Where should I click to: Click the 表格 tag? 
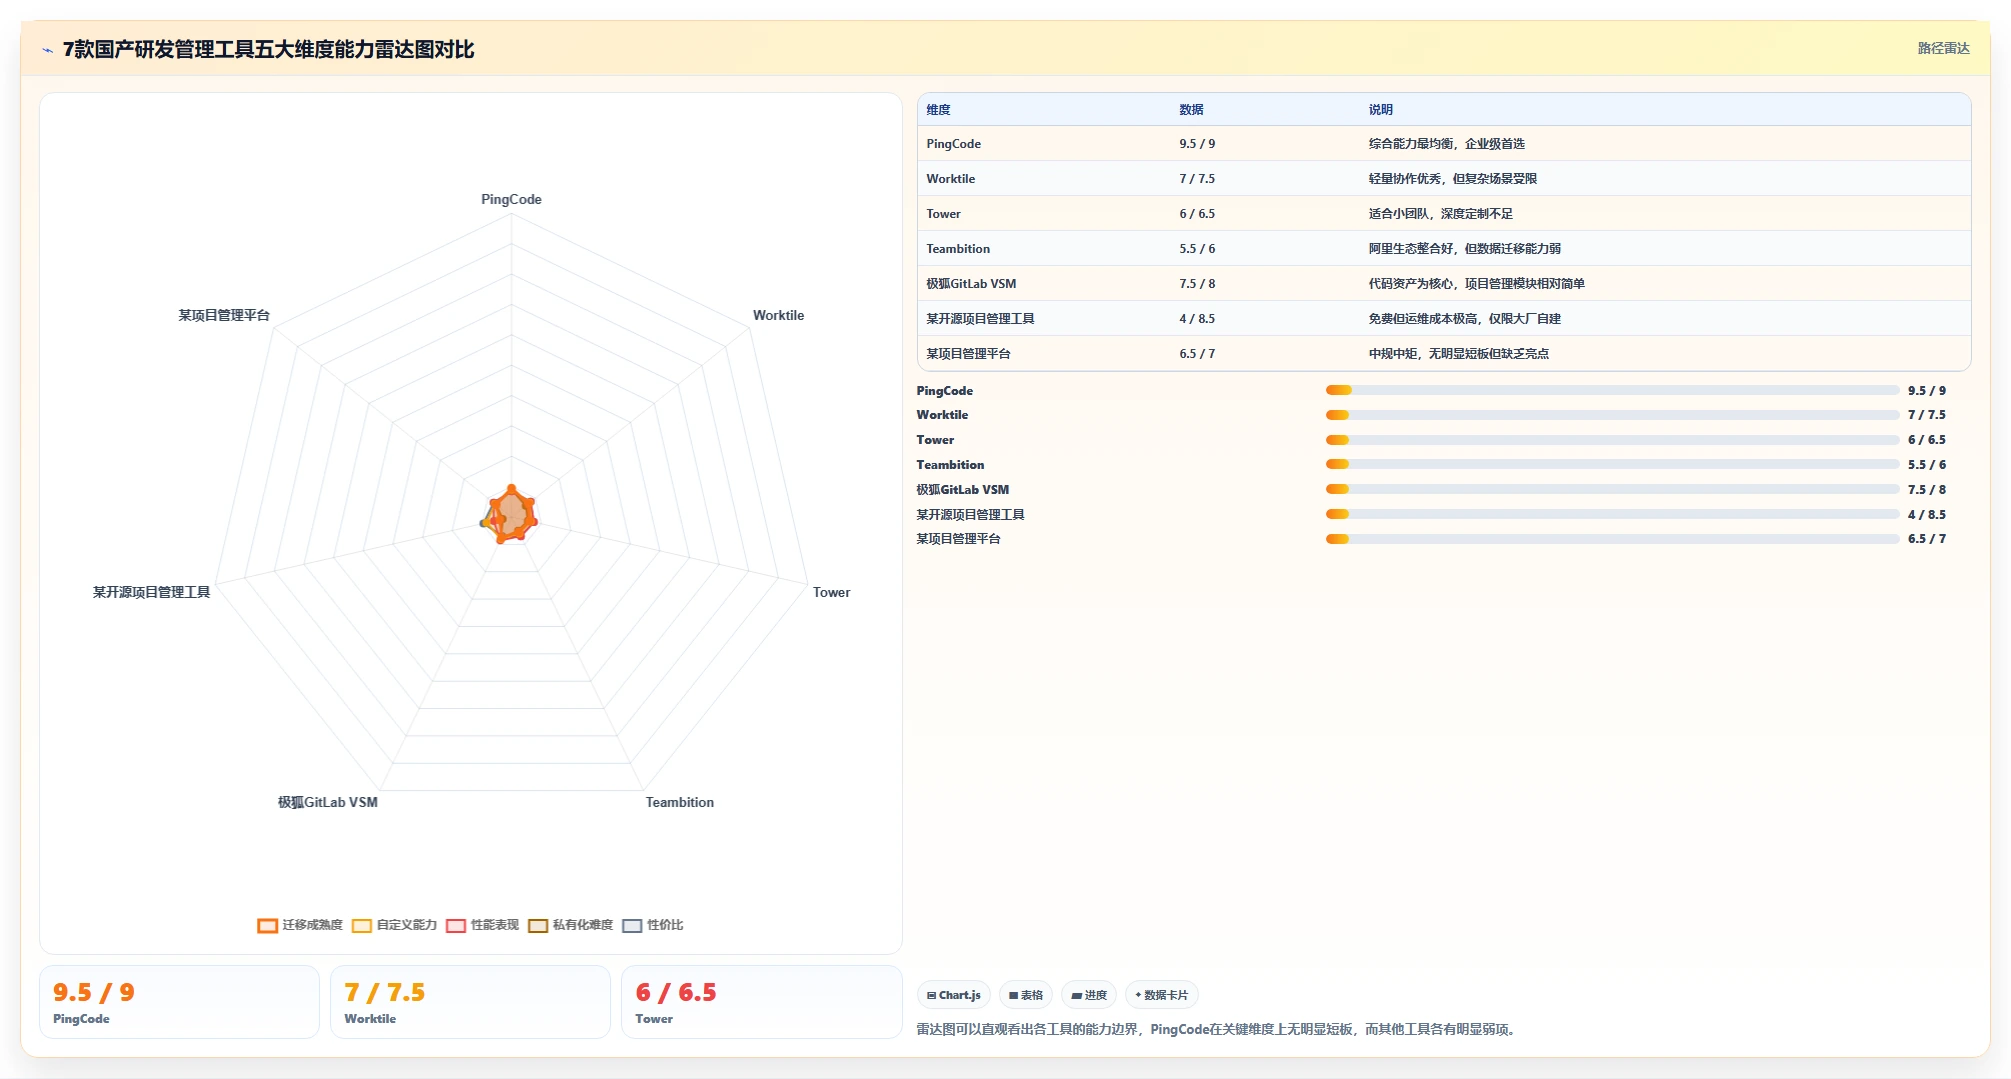1025,995
